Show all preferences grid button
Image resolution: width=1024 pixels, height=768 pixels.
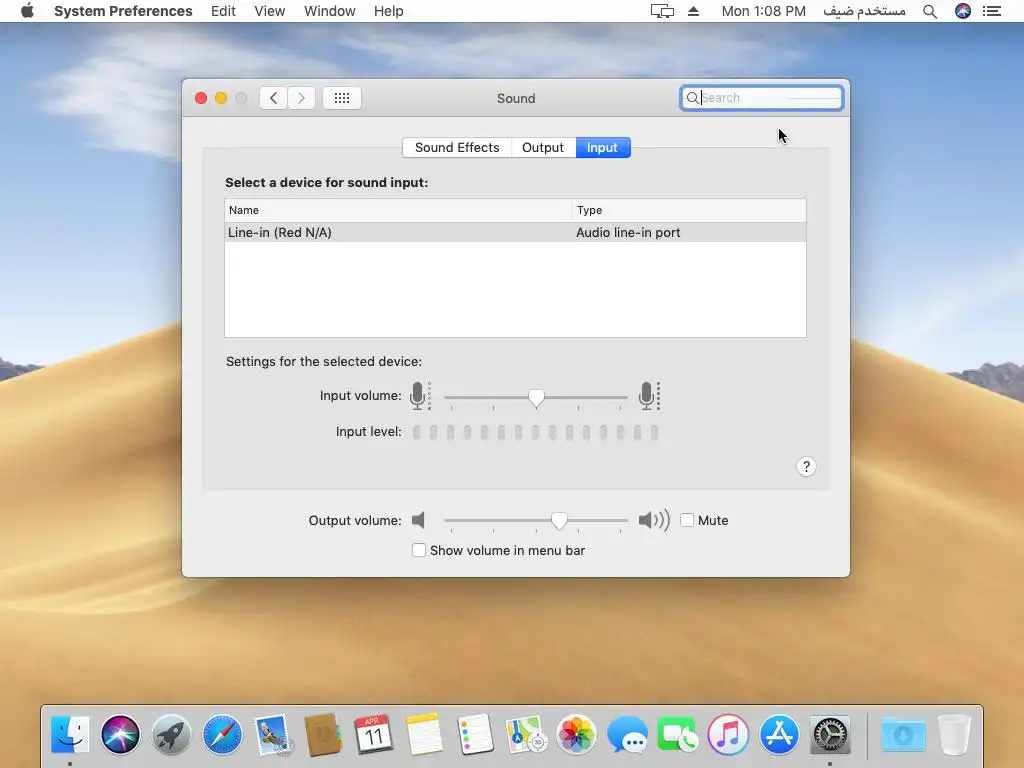click(342, 98)
